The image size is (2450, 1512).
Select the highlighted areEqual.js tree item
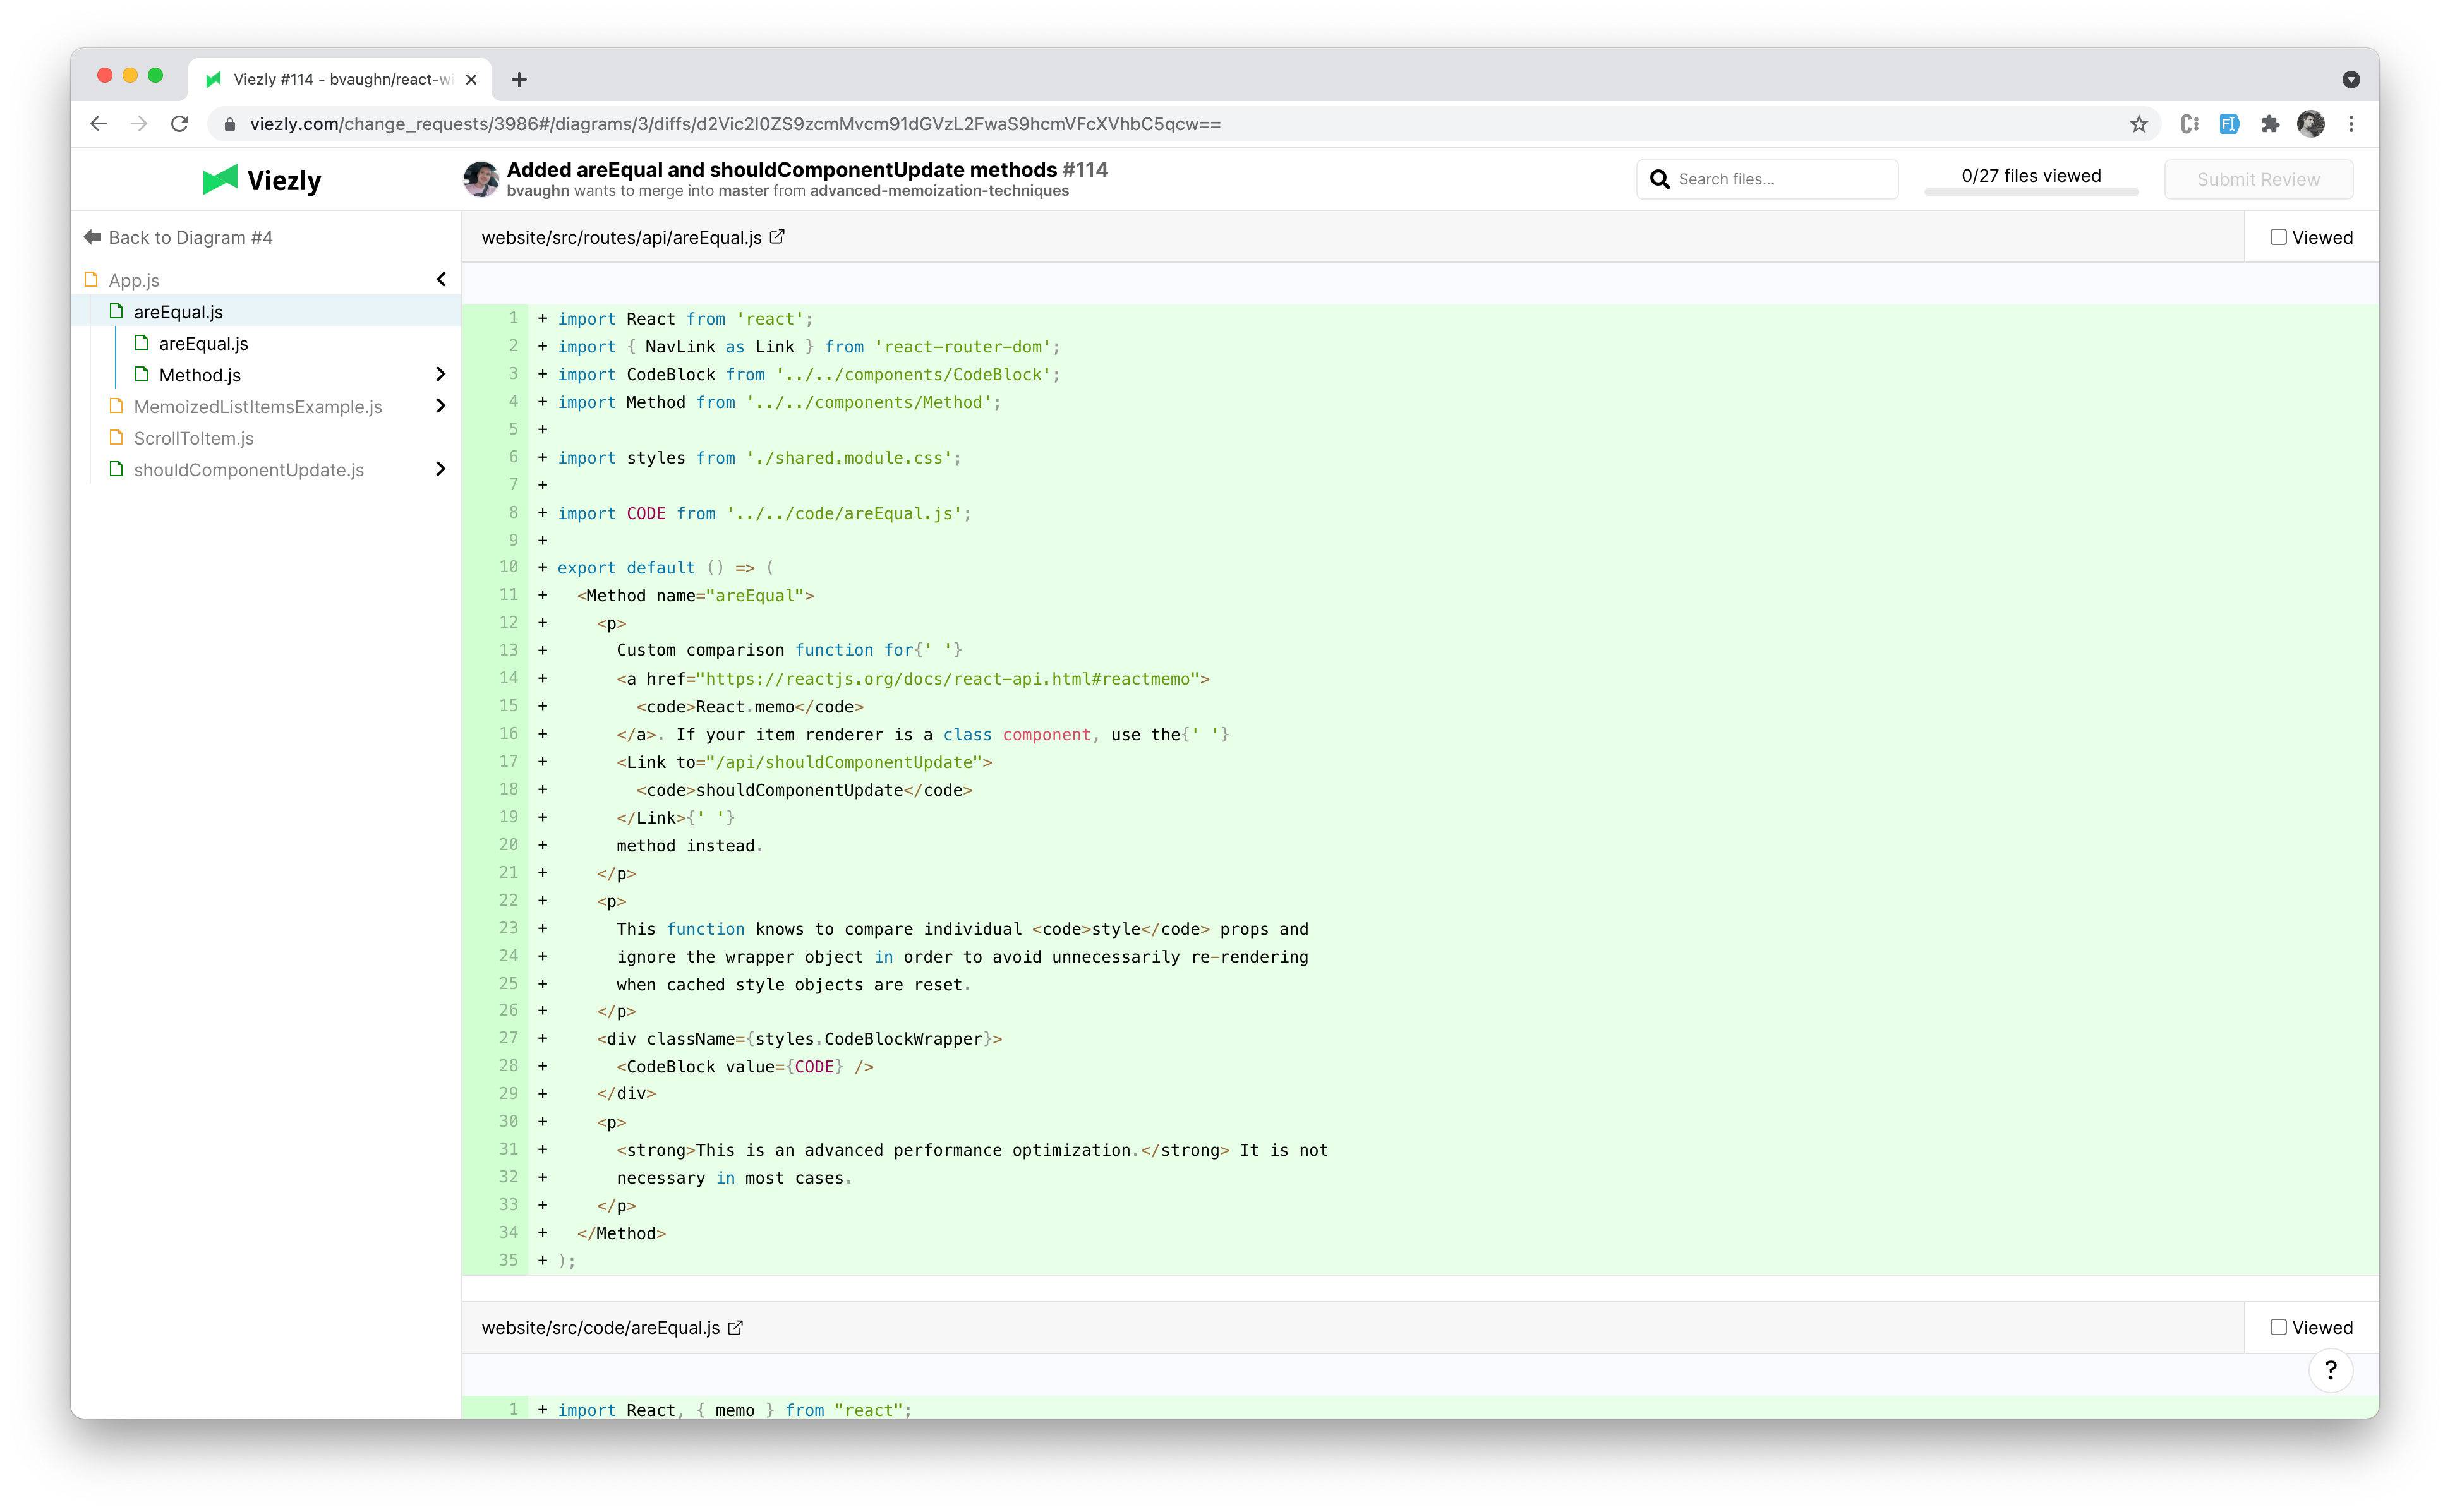(x=267, y=311)
